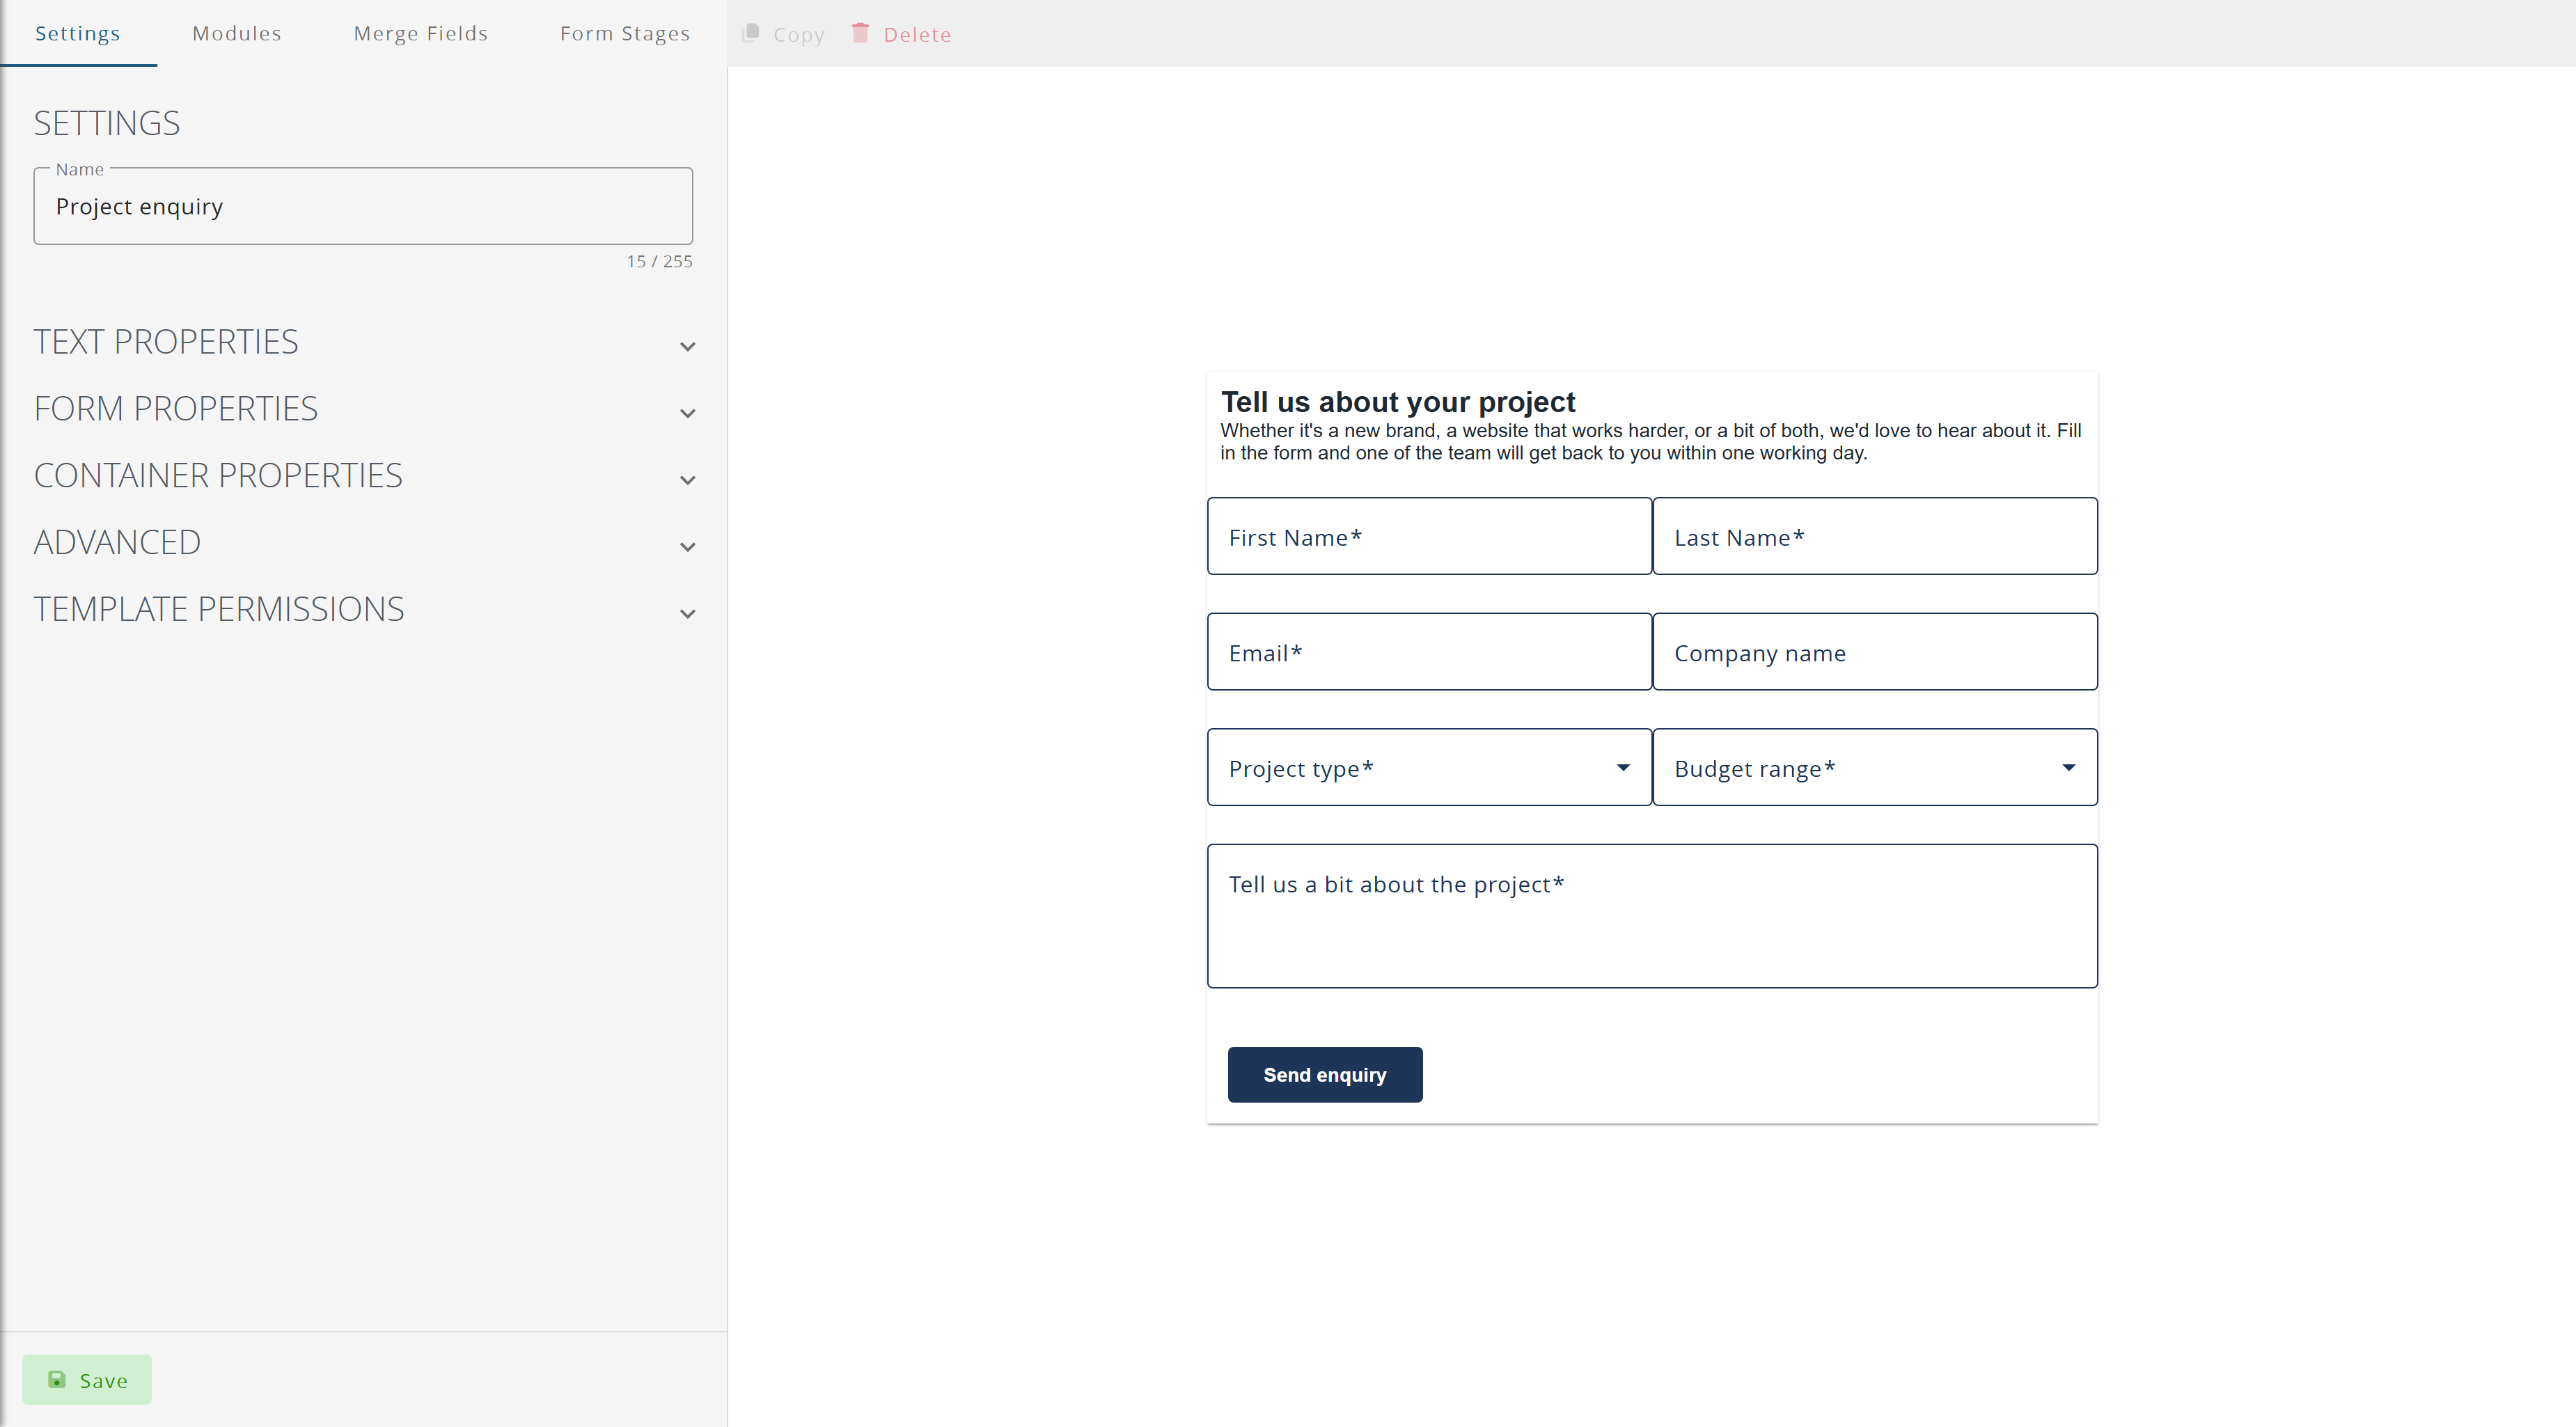The width and height of the screenshot is (2576, 1427).
Task: Click the Email field in the form
Action: click(1429, 652)
